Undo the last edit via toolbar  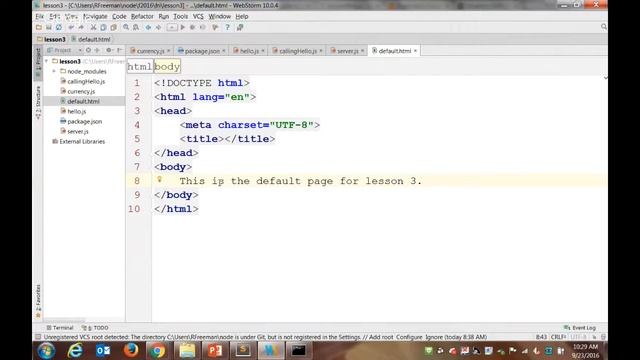click(x=71, y=27)
